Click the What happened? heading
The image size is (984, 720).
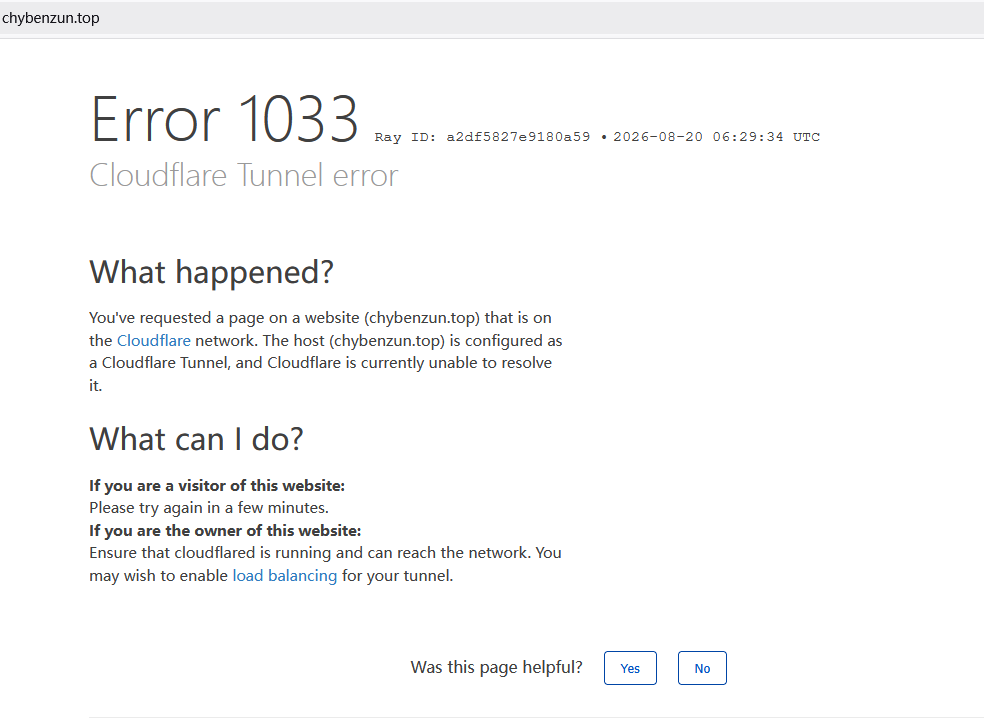211,272
